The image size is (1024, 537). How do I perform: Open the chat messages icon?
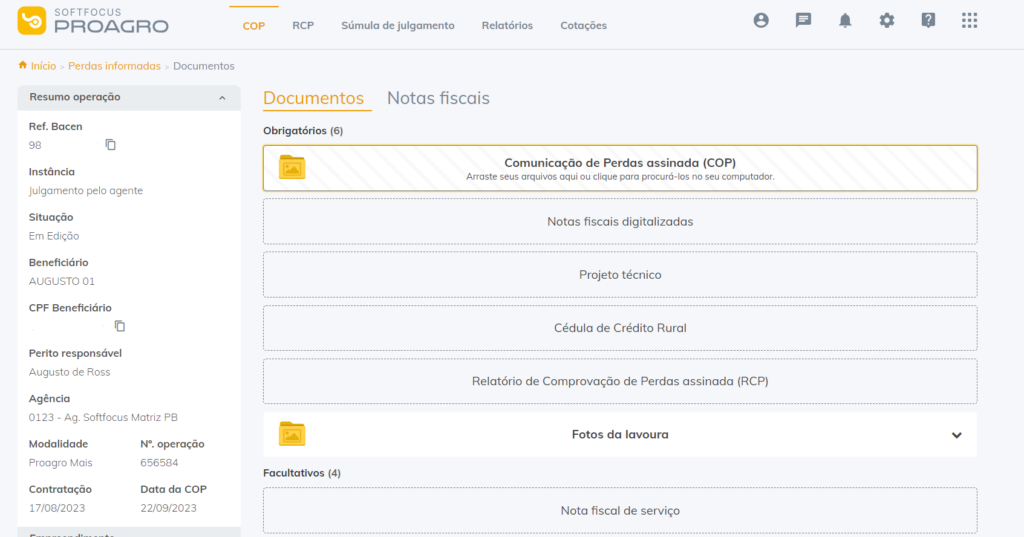[803, 20]
